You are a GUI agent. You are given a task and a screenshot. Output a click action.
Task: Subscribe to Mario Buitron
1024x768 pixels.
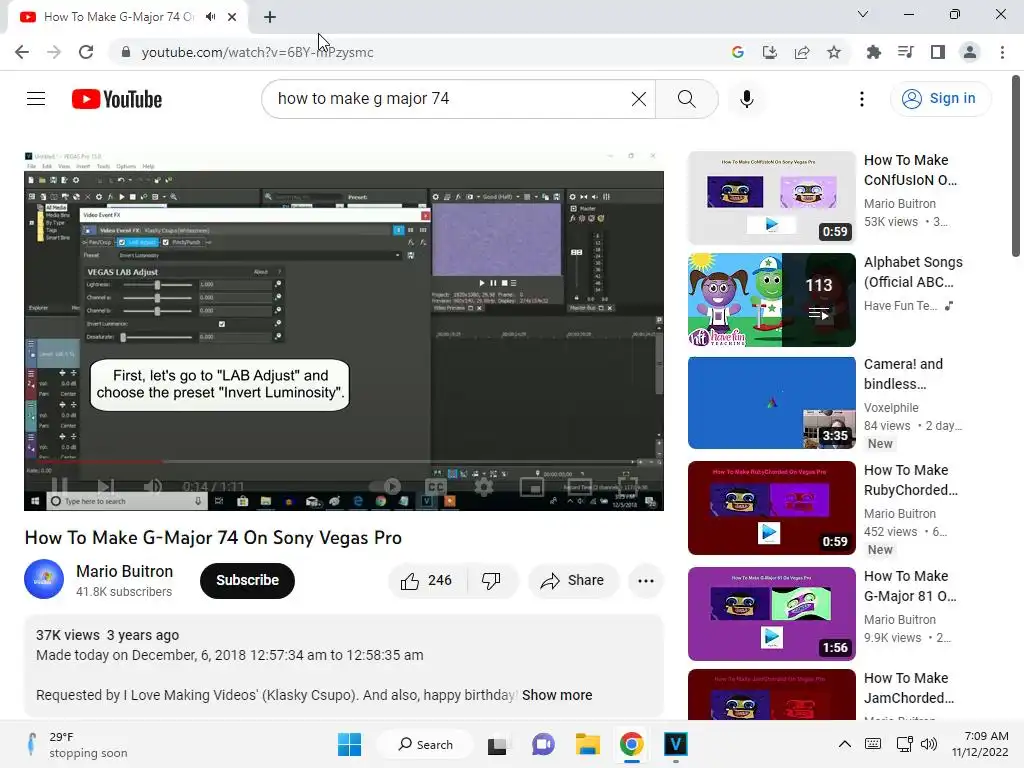pos(248,581)
